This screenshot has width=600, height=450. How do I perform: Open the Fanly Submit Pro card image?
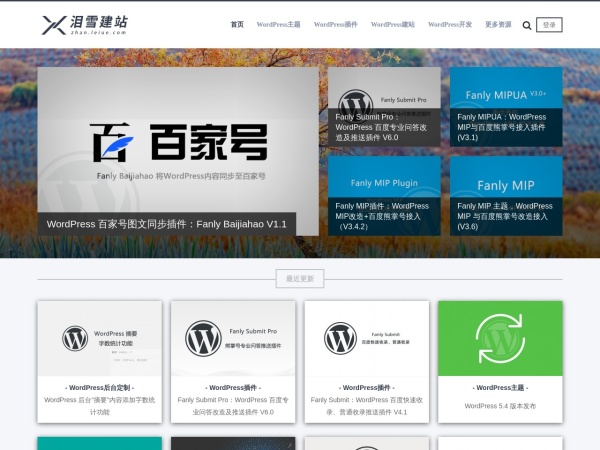click(233, 338)
